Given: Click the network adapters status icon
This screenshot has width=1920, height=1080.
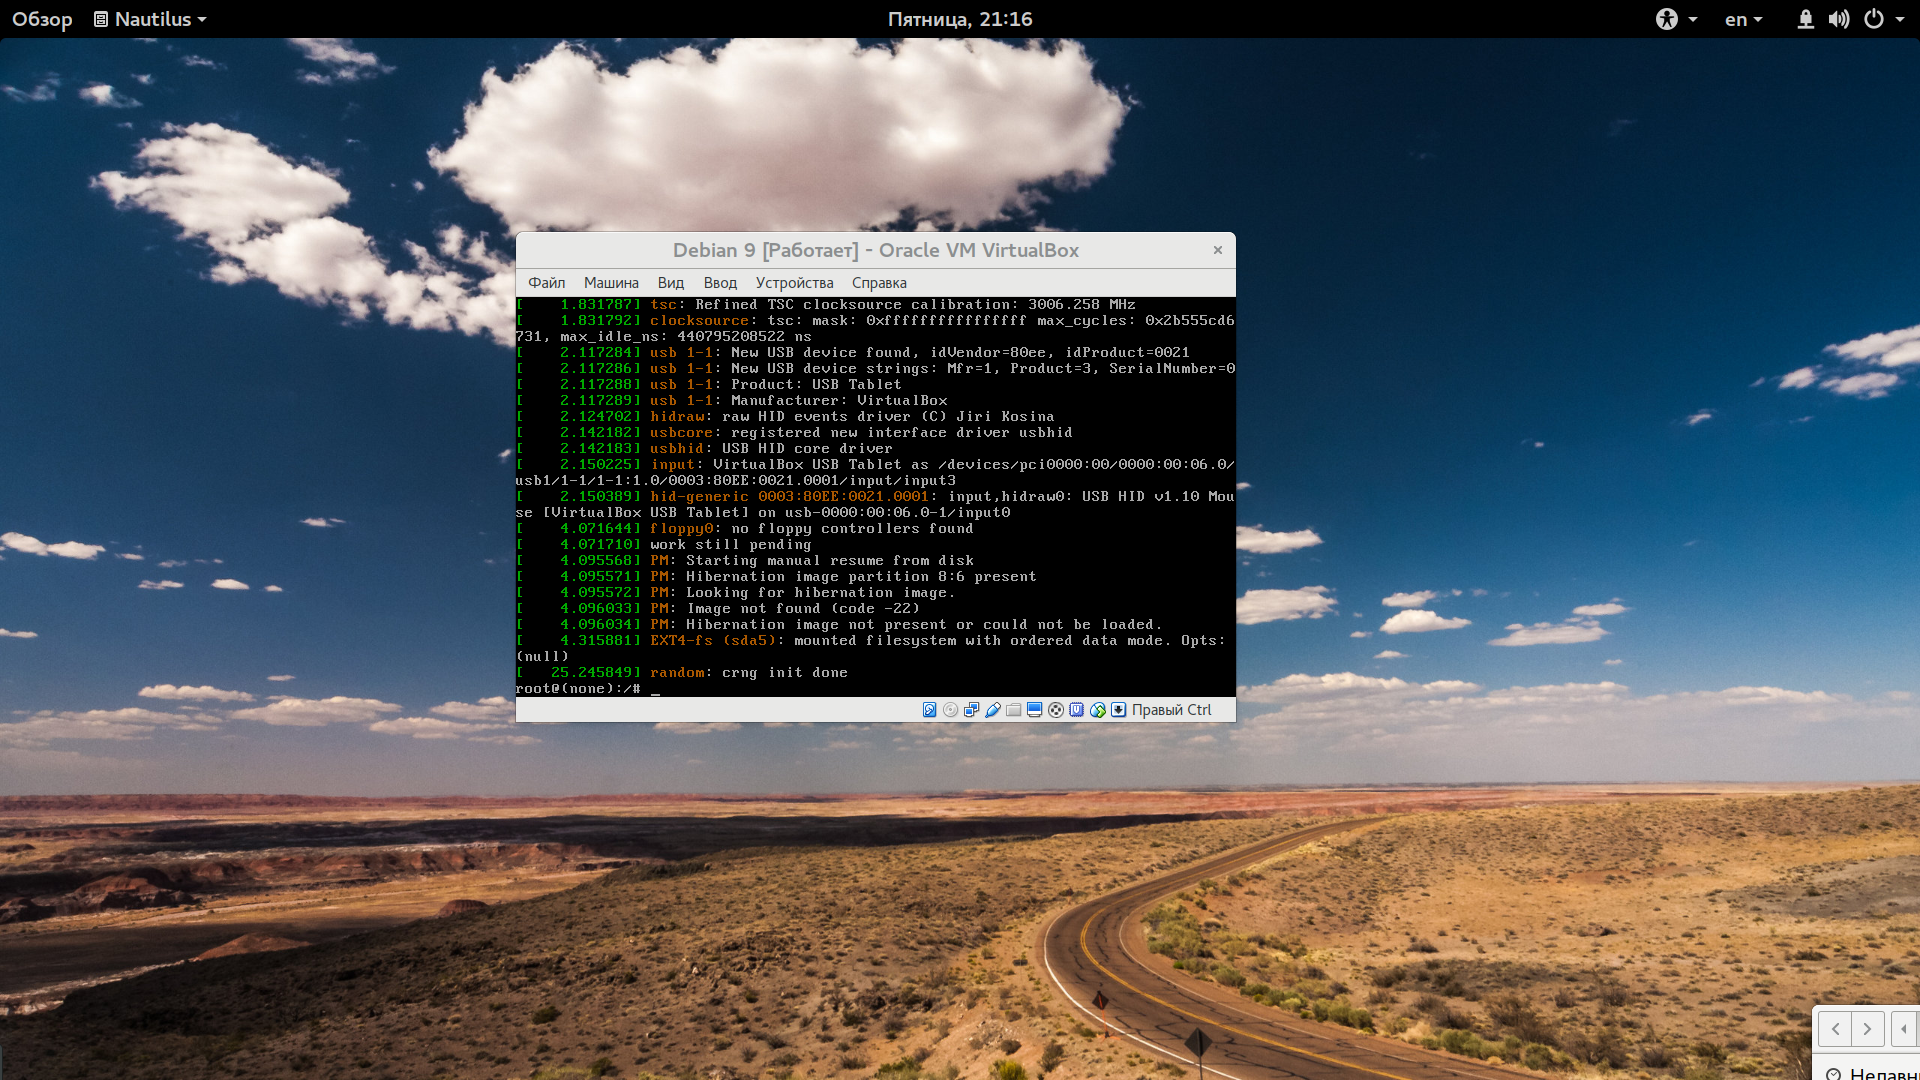Looking at the screenshot, I should 971,710.
